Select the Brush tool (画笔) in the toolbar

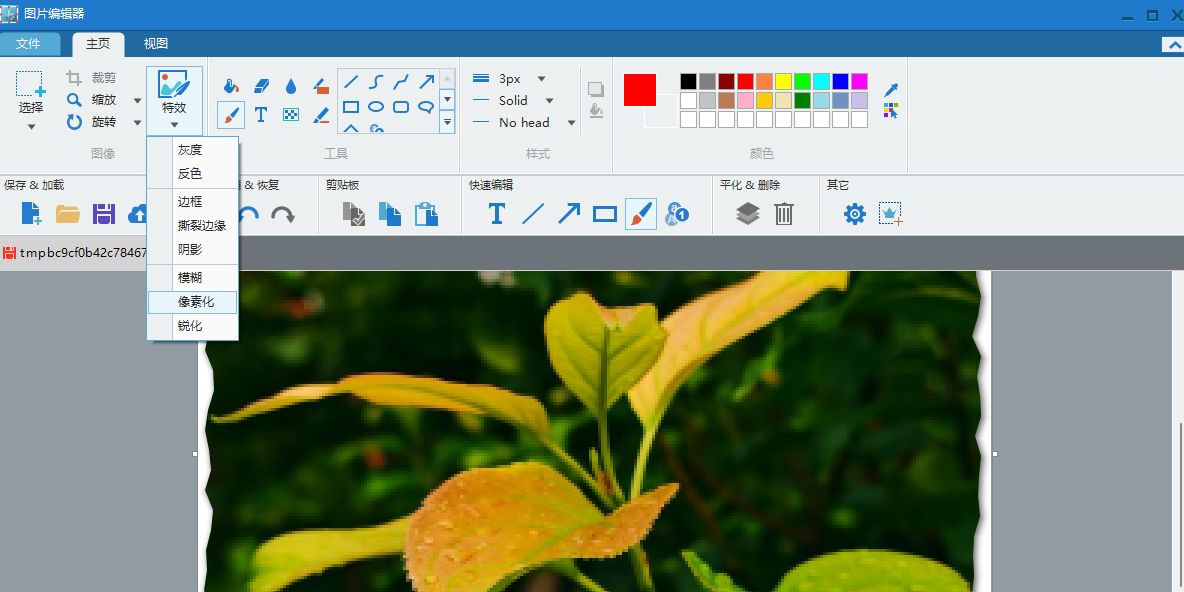[230, 113]
